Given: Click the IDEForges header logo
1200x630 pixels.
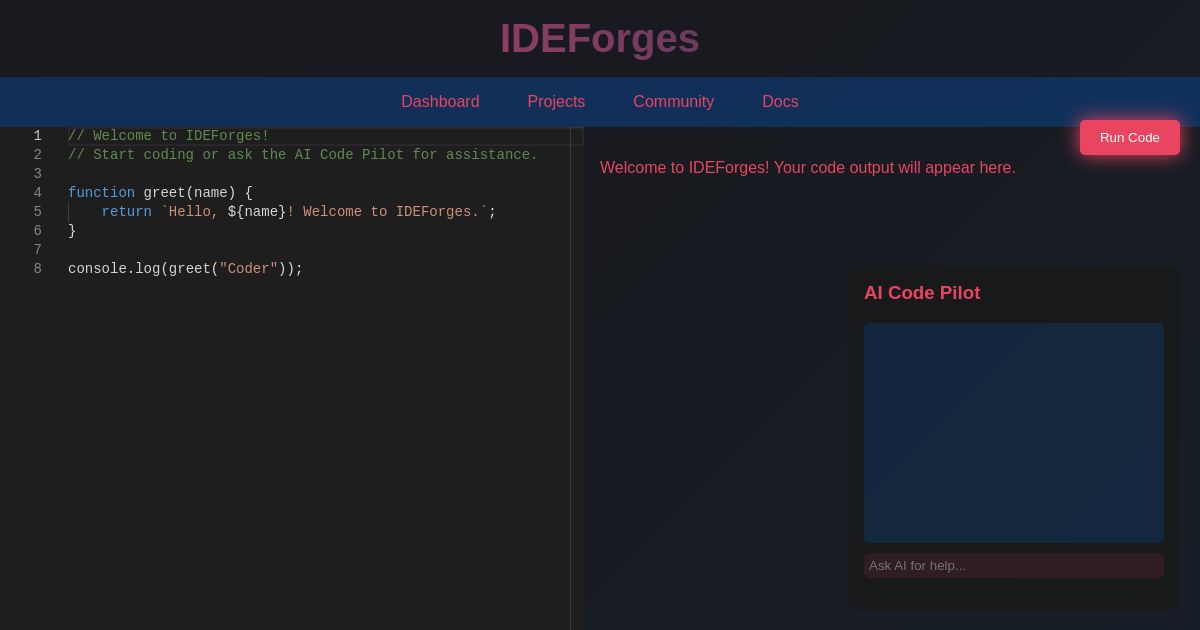Looking at the screenshot, I should 600,38.
